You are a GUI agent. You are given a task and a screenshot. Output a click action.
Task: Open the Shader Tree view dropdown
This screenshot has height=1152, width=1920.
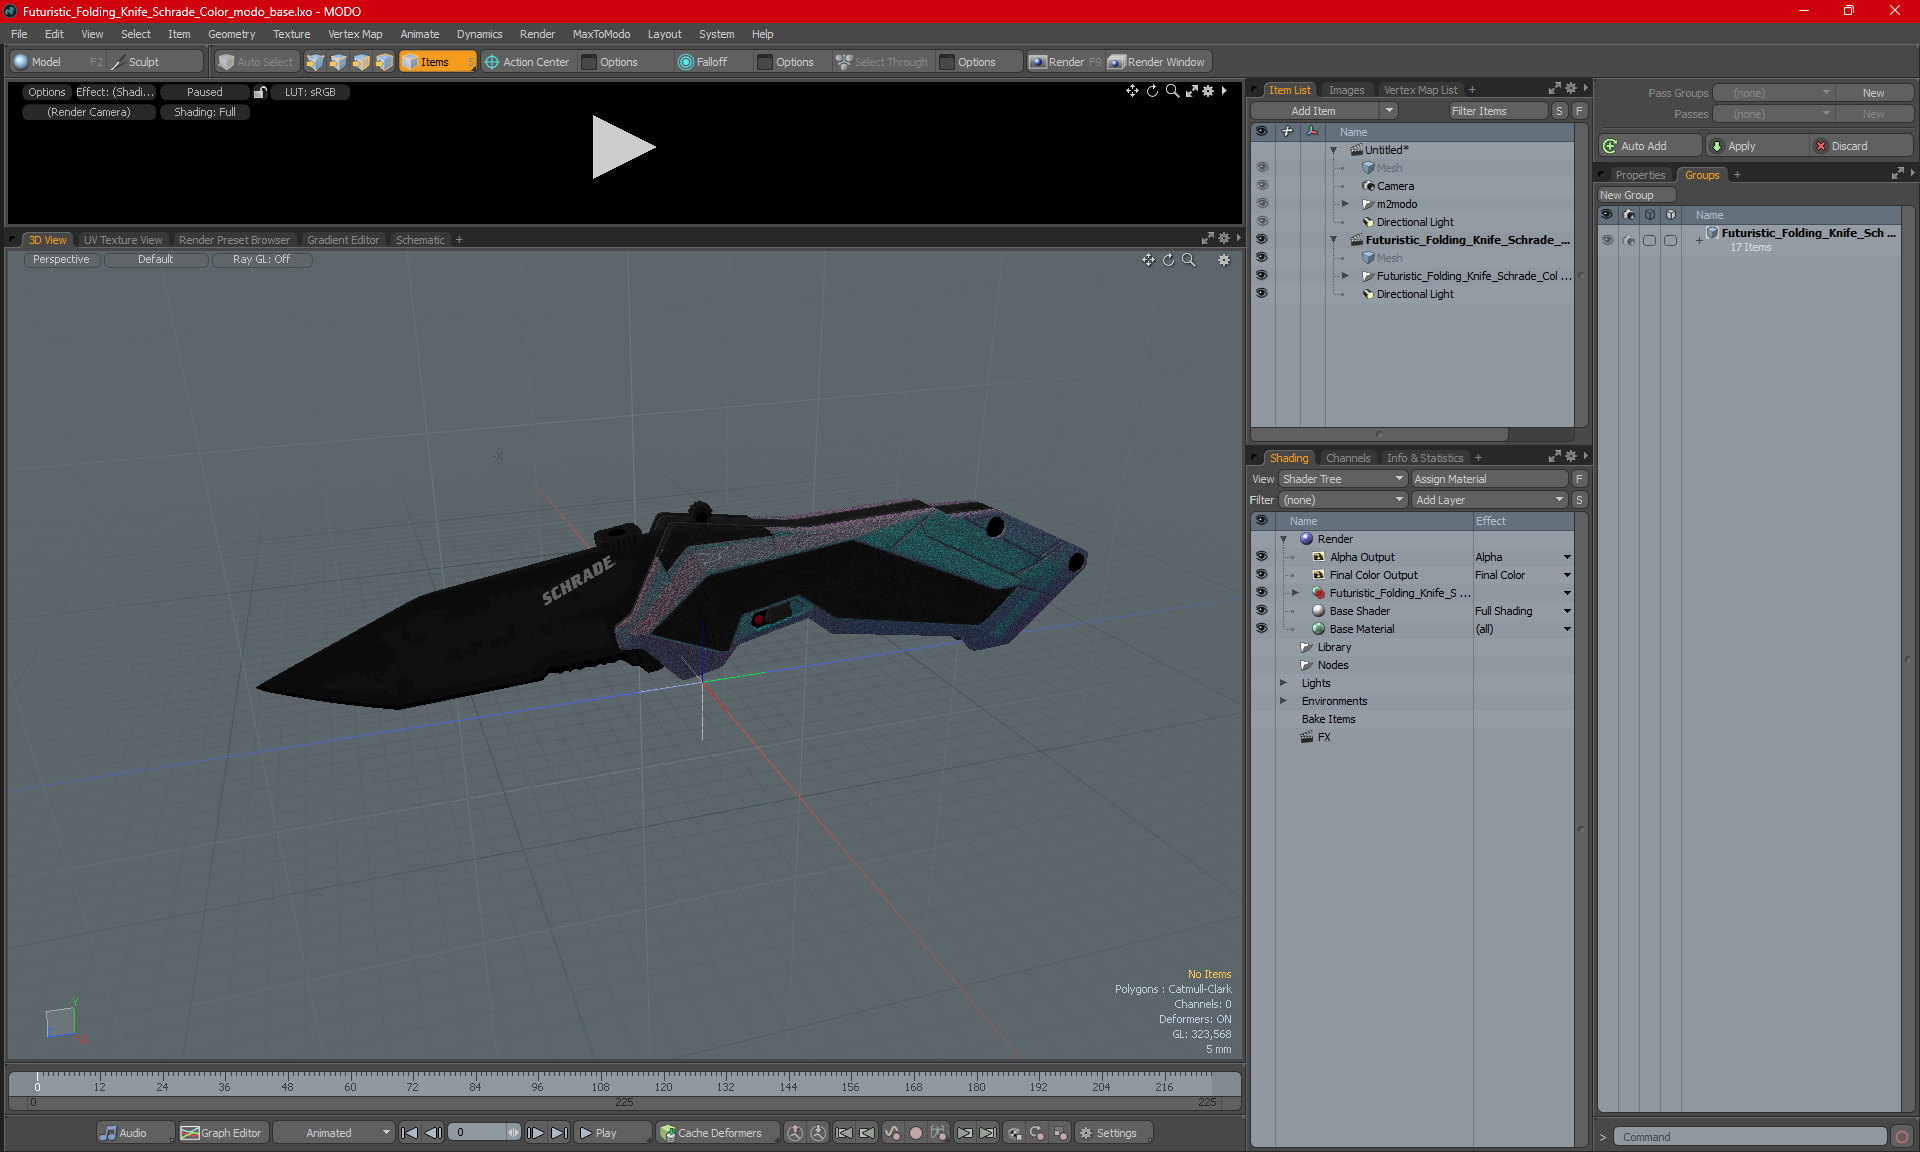point(1344,479)
